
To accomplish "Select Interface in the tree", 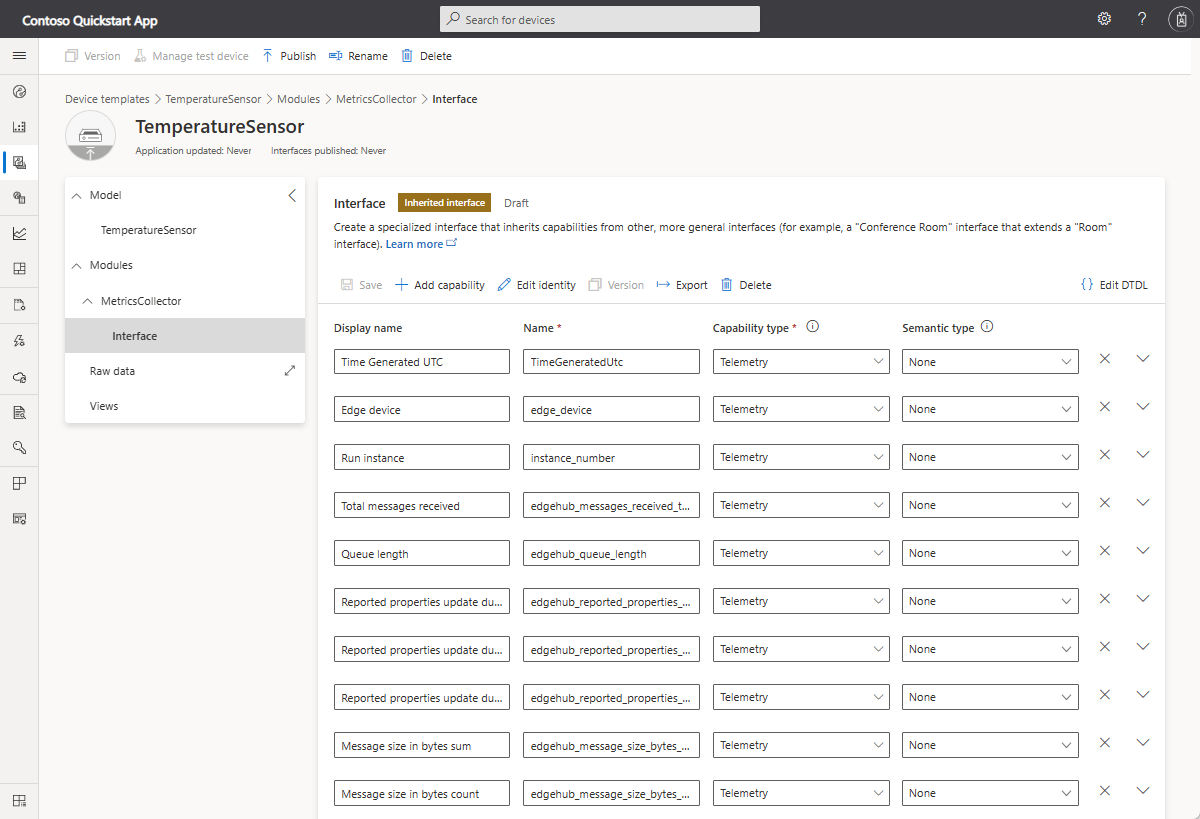I will (x=185, y=336).
